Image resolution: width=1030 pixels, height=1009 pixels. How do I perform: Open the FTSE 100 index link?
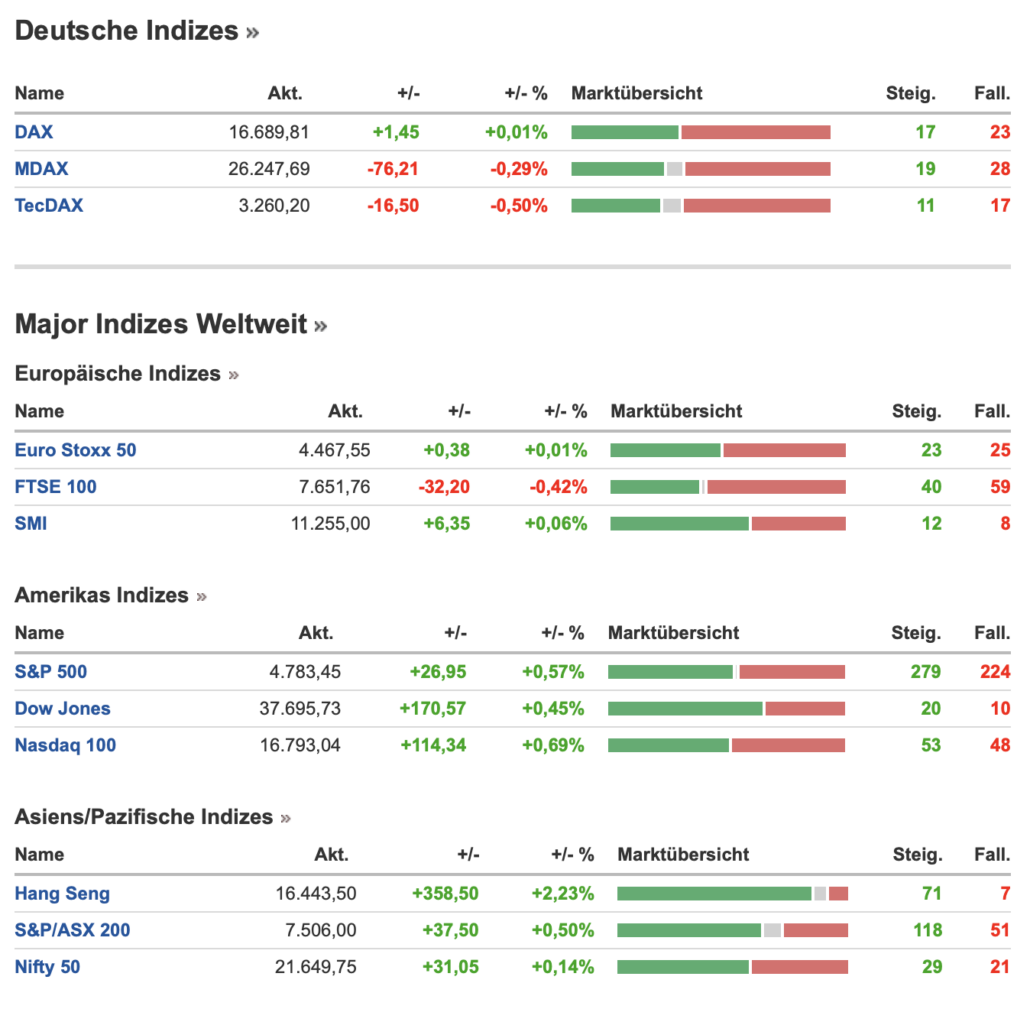[56, 487]
